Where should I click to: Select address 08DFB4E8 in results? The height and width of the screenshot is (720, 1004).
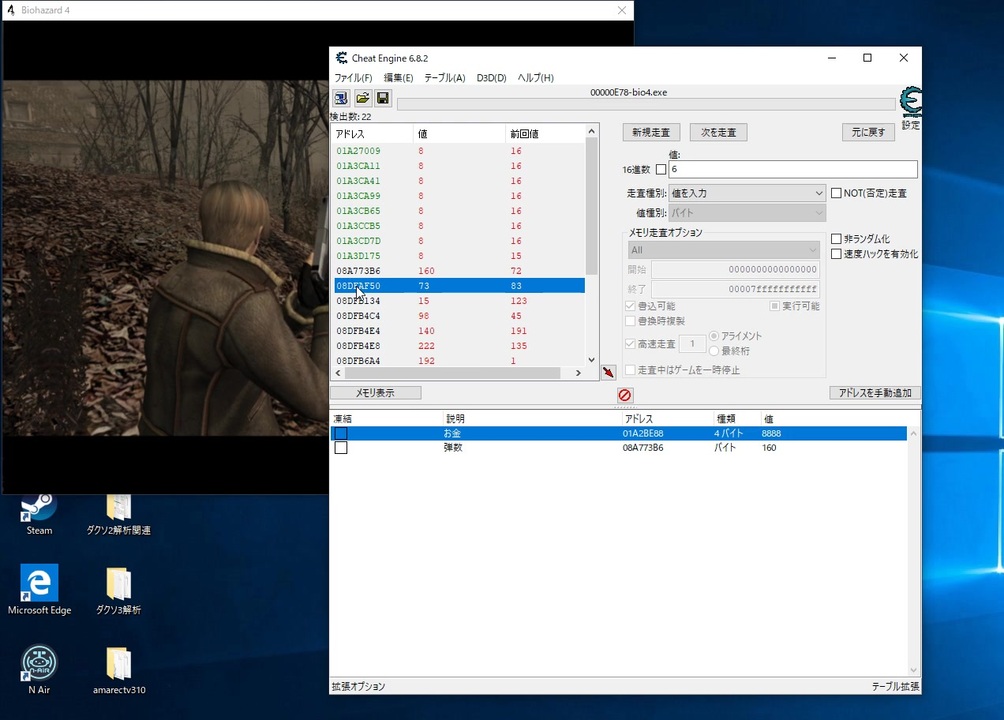coord(359,346)
